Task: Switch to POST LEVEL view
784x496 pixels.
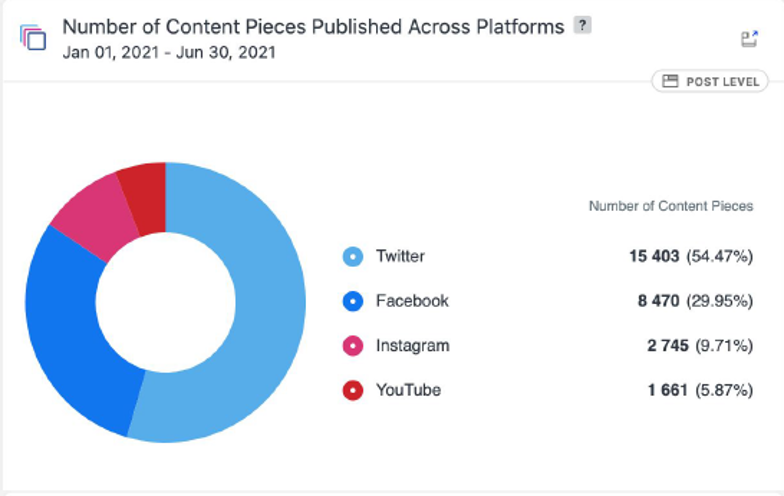Action: 710,82
